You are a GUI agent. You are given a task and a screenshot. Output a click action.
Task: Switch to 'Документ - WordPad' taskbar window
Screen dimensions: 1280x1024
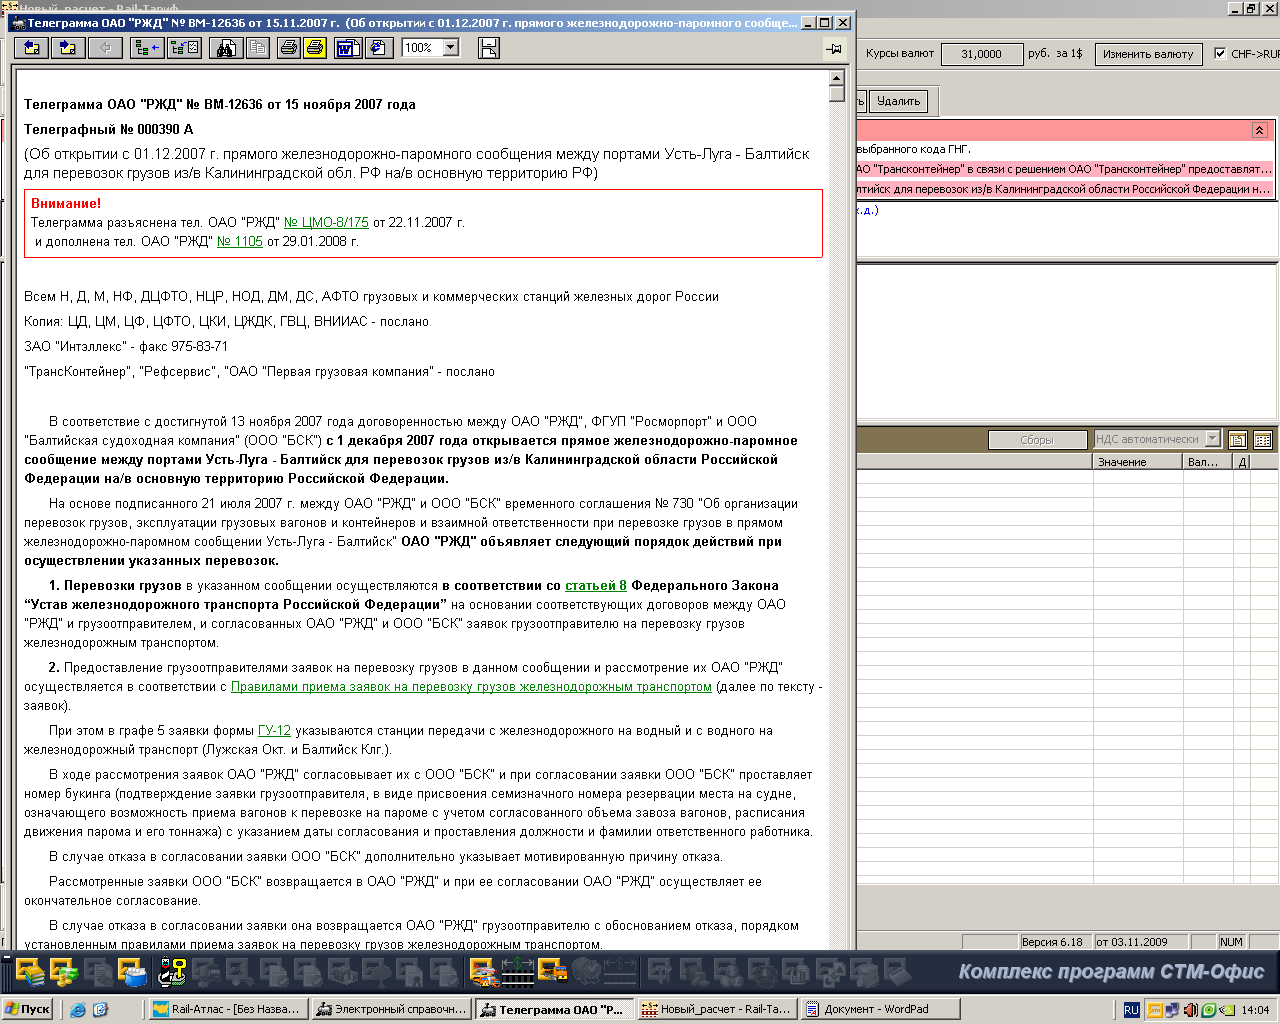[880, 1009]
